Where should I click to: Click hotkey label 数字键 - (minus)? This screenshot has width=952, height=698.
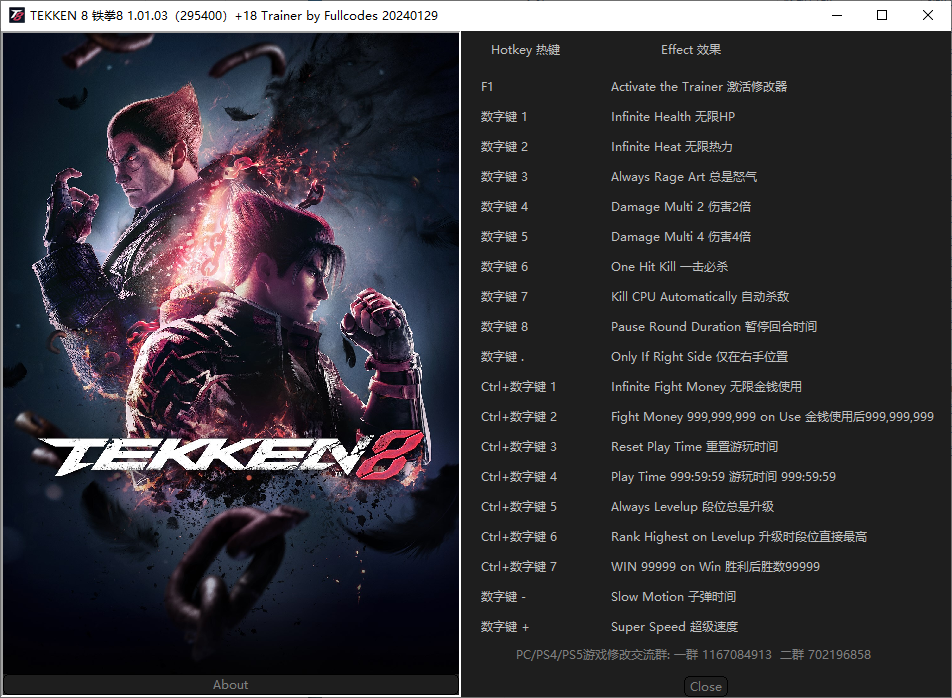pyautogui.click(x=503, y=597)
